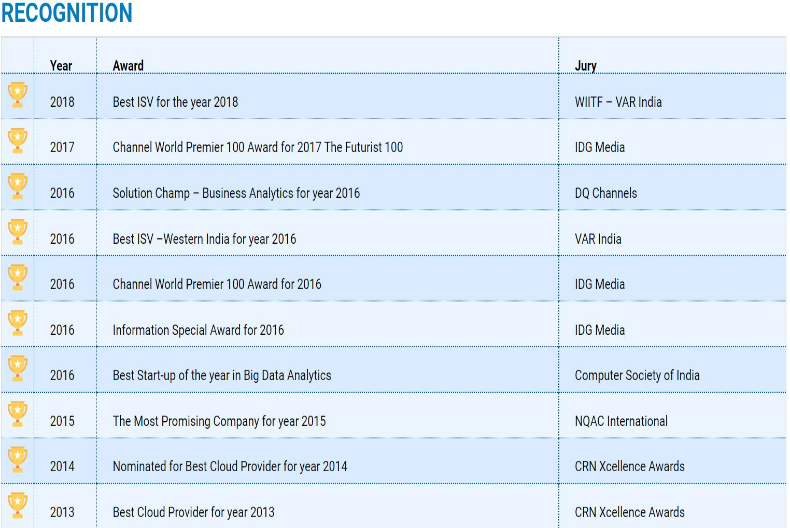Select trophy icon next to Solution Champ award
790x528 pixels.
(18, 186)
